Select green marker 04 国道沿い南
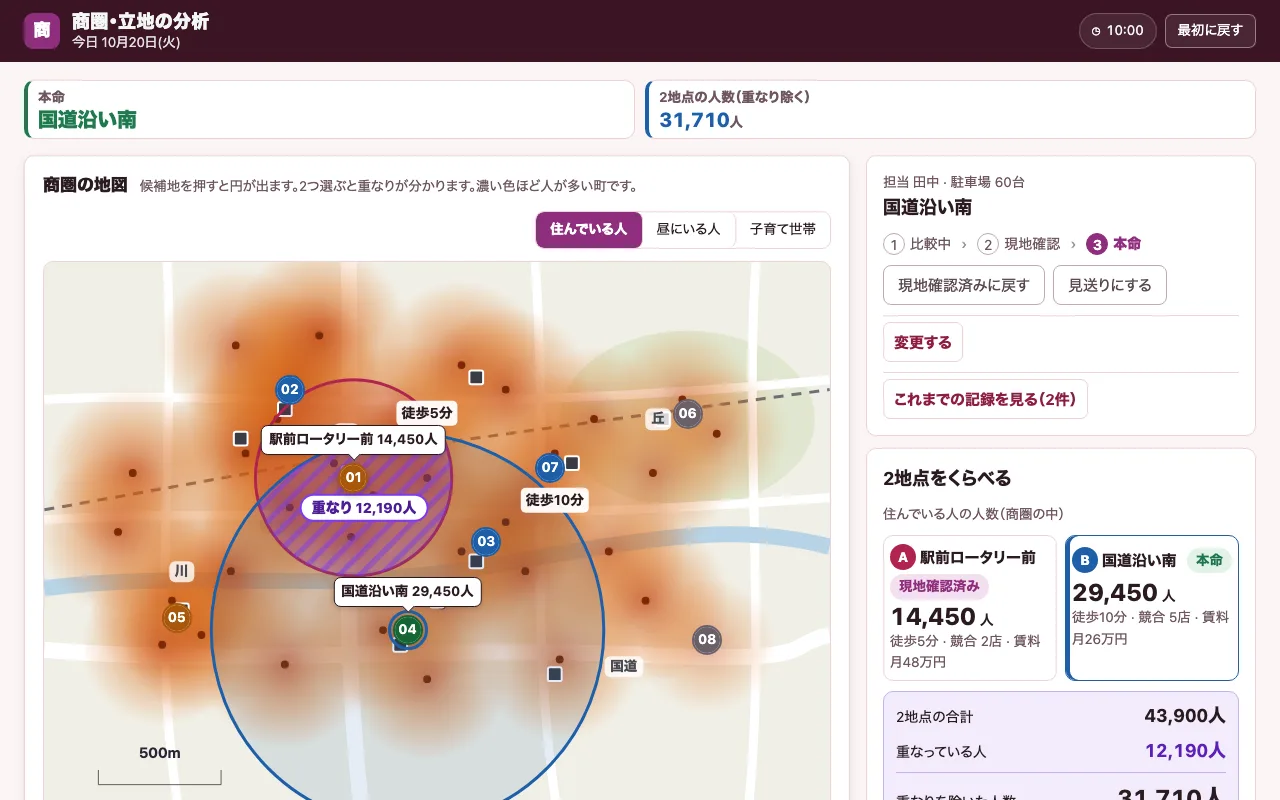 click(407, 629)
